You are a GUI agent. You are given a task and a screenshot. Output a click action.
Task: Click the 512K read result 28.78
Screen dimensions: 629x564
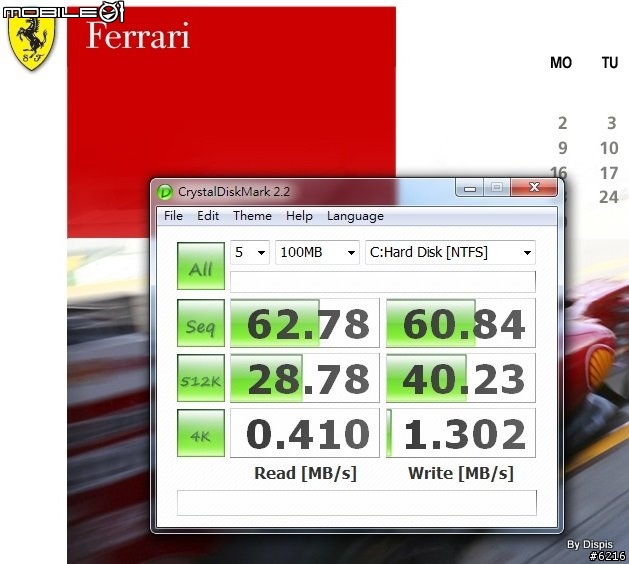[x=304, y=378]
